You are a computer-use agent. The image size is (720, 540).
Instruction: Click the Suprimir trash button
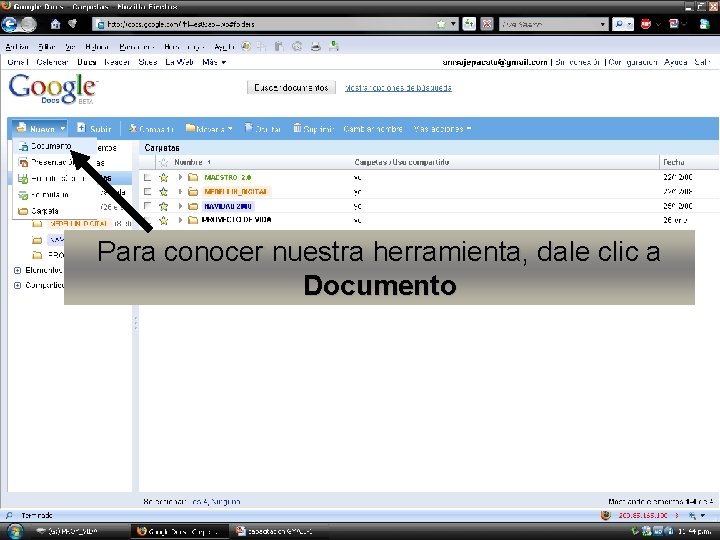313,129
